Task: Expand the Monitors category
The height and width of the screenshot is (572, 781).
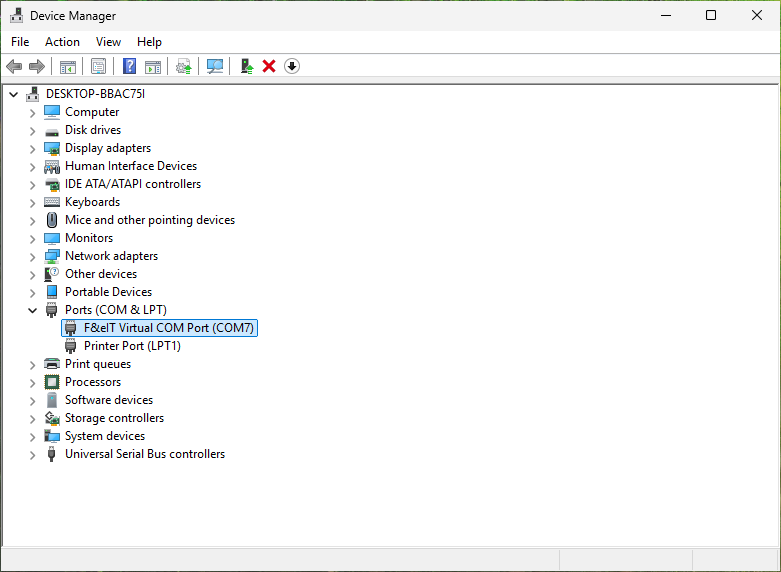Action: coord(32,239)
